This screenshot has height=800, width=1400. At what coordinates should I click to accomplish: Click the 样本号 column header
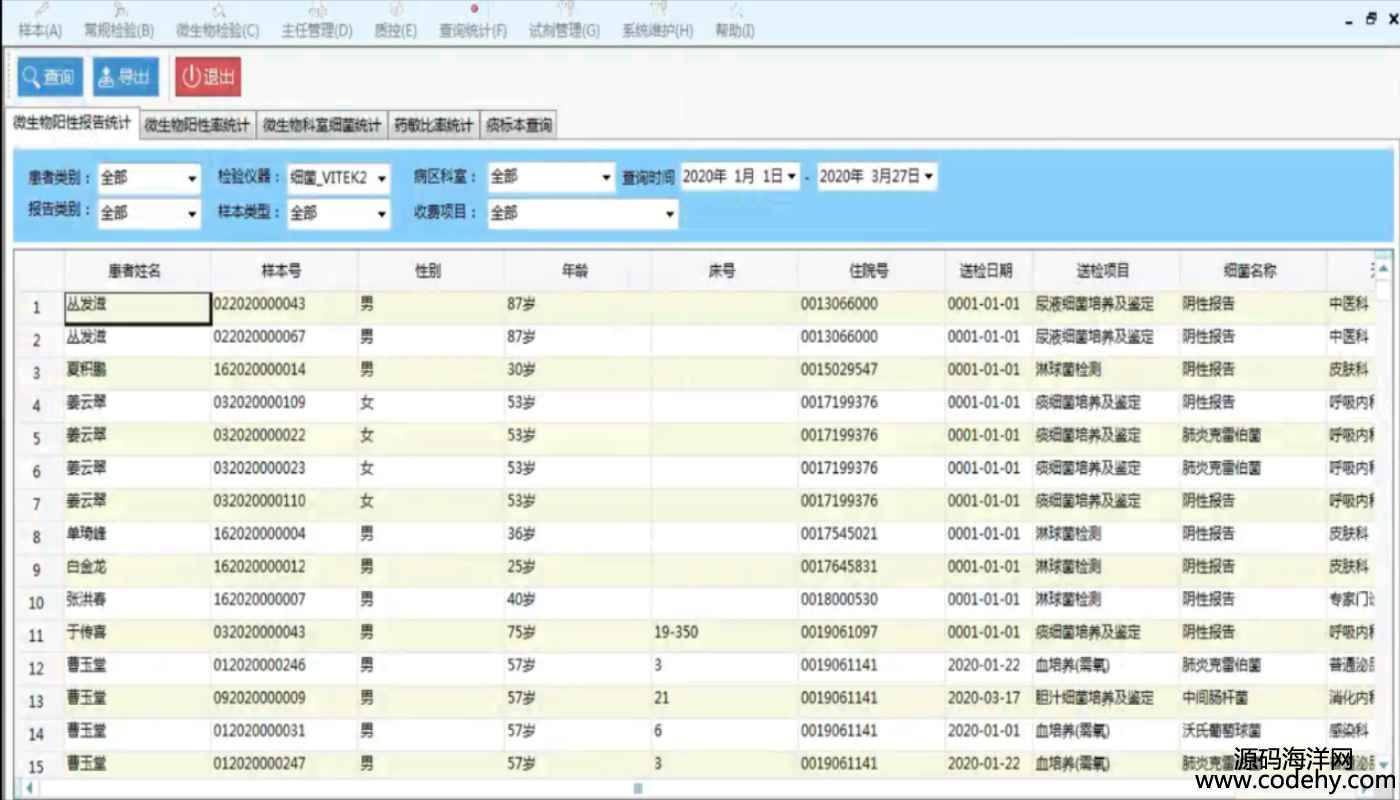[284, 271]
